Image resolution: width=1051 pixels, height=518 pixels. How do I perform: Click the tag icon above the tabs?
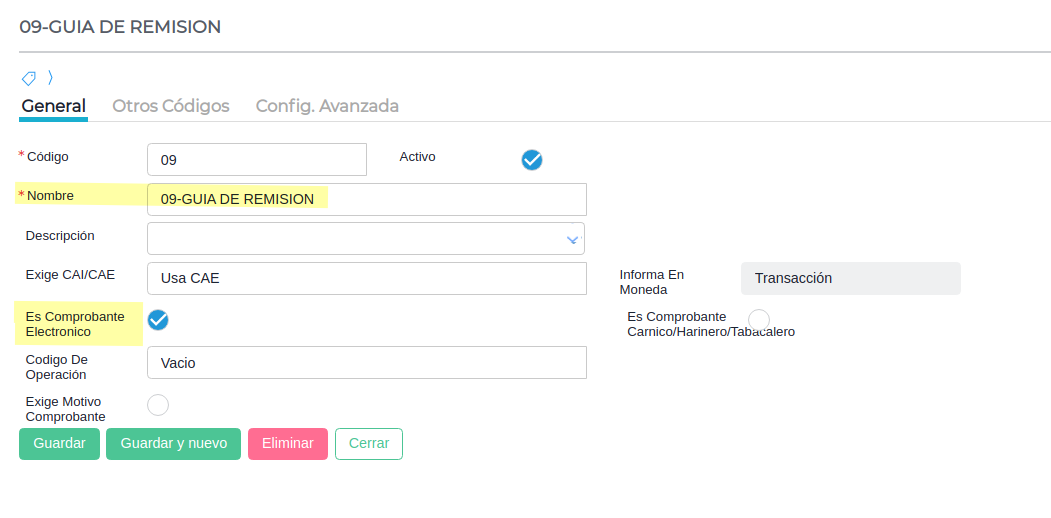click(x=29, y=78)
